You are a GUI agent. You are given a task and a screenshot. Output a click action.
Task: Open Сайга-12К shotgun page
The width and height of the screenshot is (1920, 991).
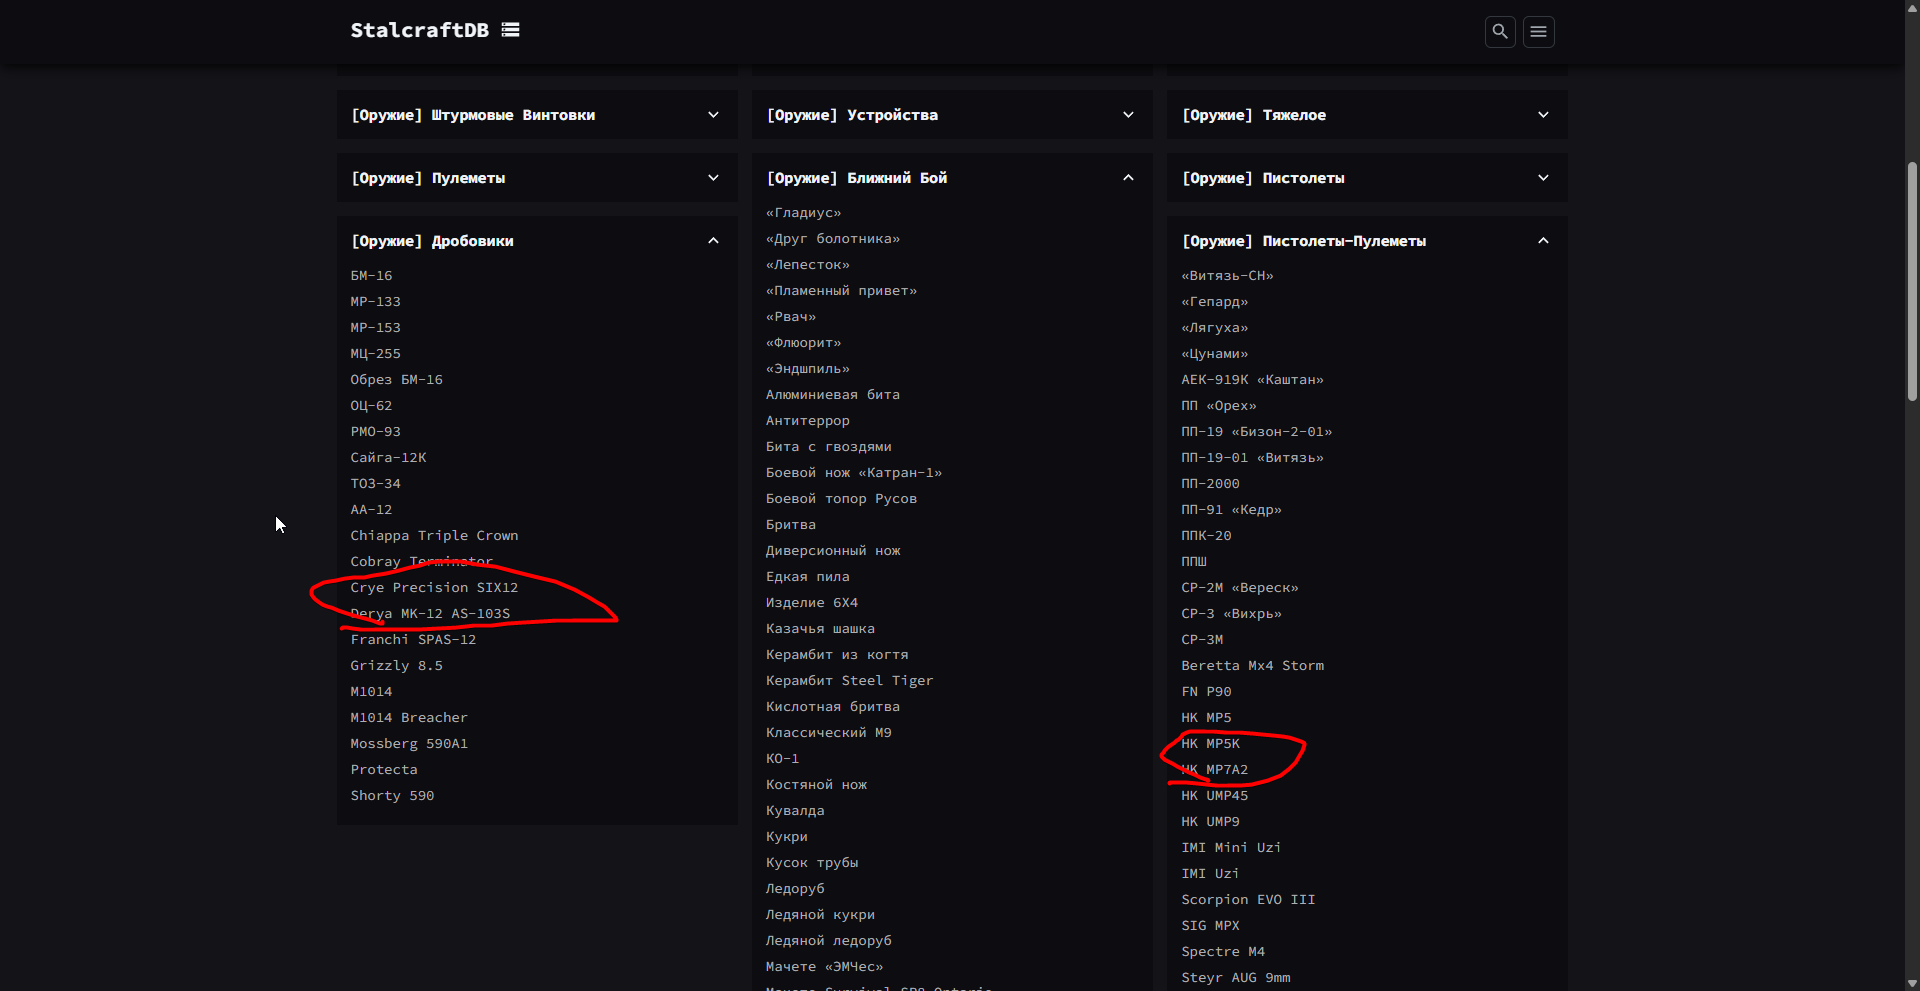coord(388,457)
